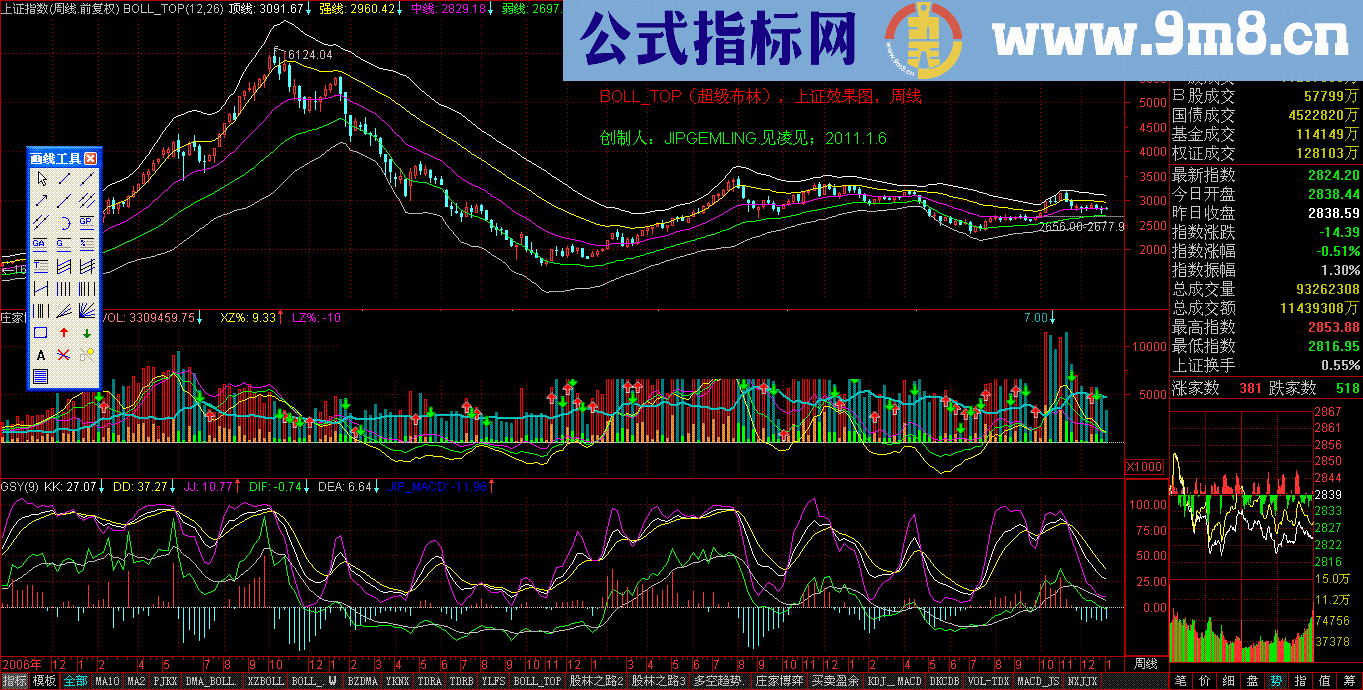1363x690 pixels.
Task: Select the arc drawing tool
Action: click(x=65, y=221)
